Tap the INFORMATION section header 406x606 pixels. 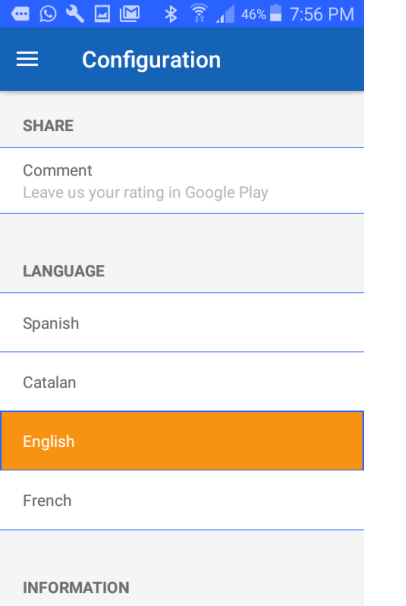(76, 587)
